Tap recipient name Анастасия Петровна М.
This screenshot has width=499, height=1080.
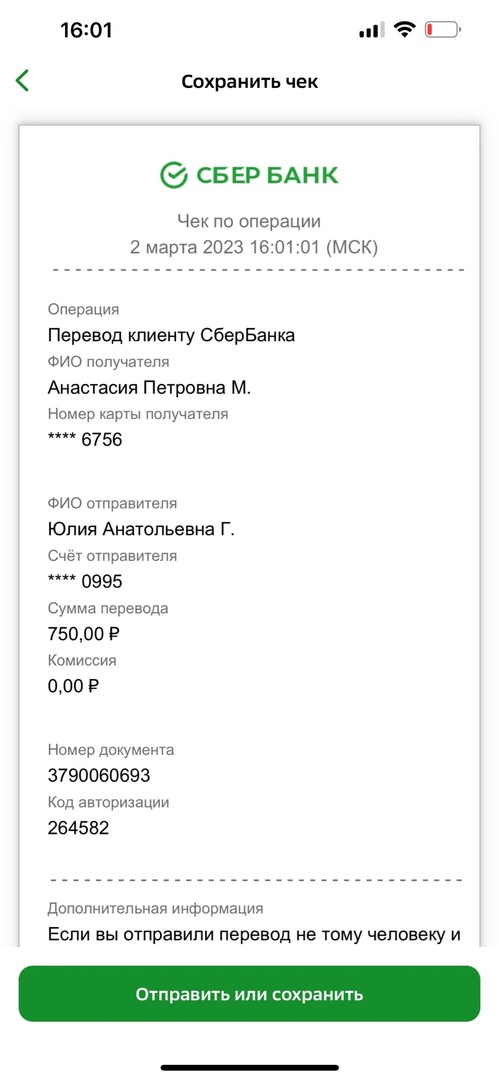coord(150,388)
